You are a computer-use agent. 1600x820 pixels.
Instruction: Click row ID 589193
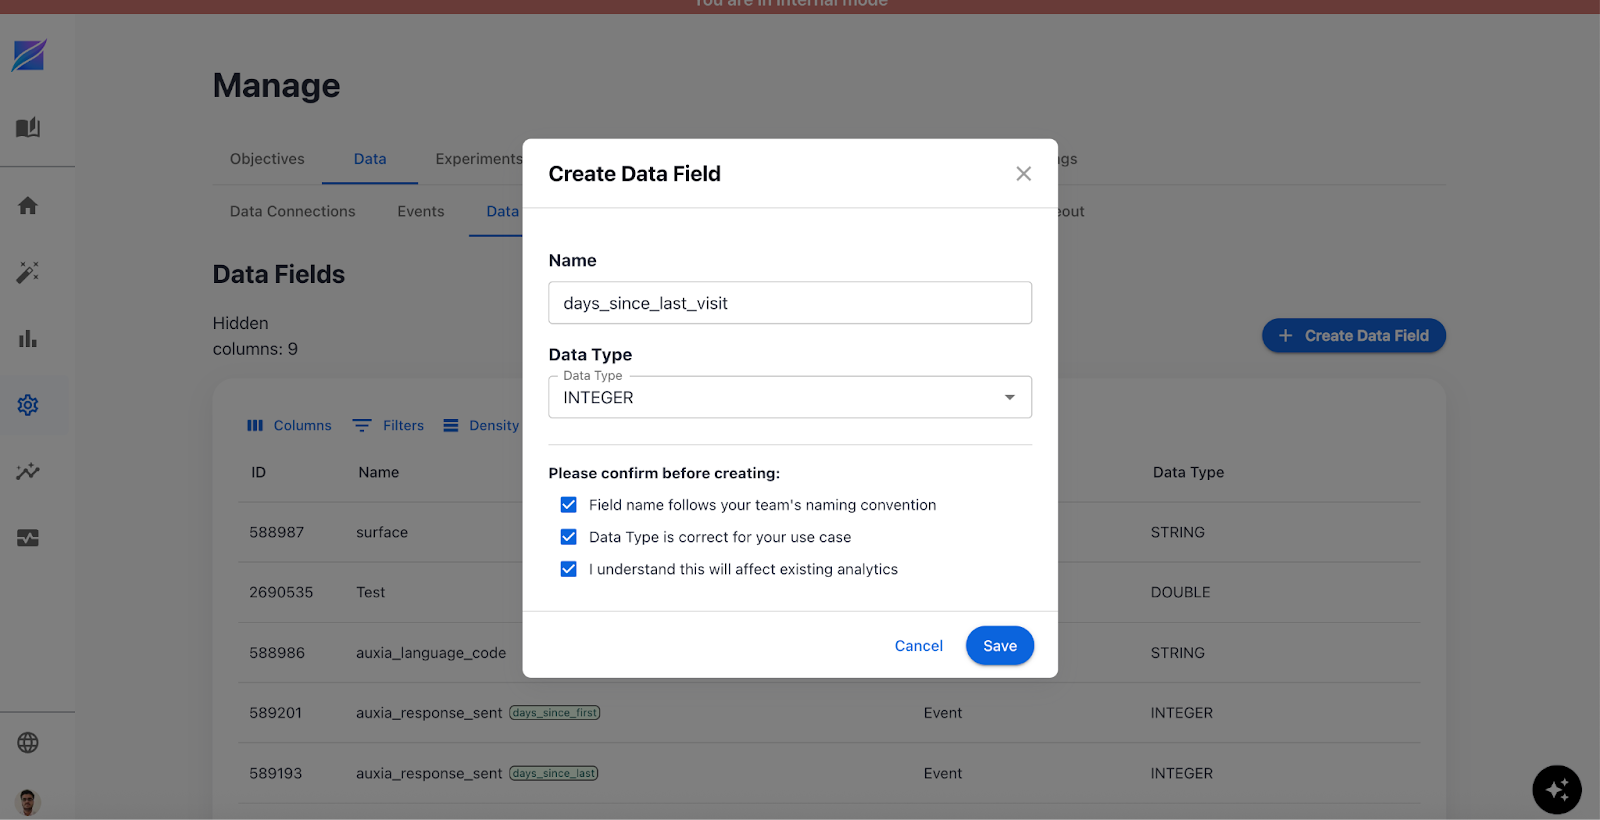tap(276, 773)
